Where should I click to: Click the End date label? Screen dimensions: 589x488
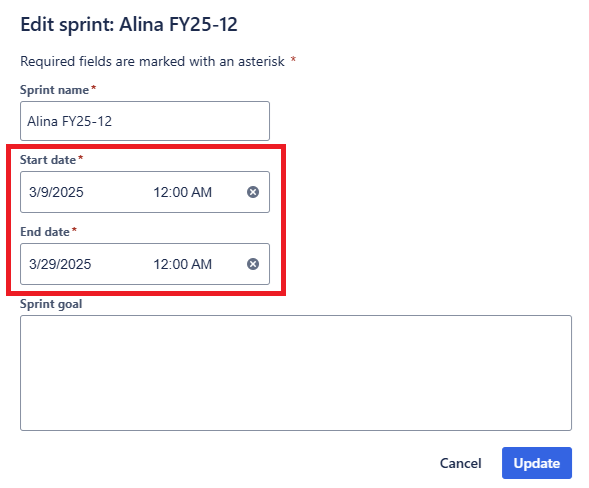click(x=45, y=232)
